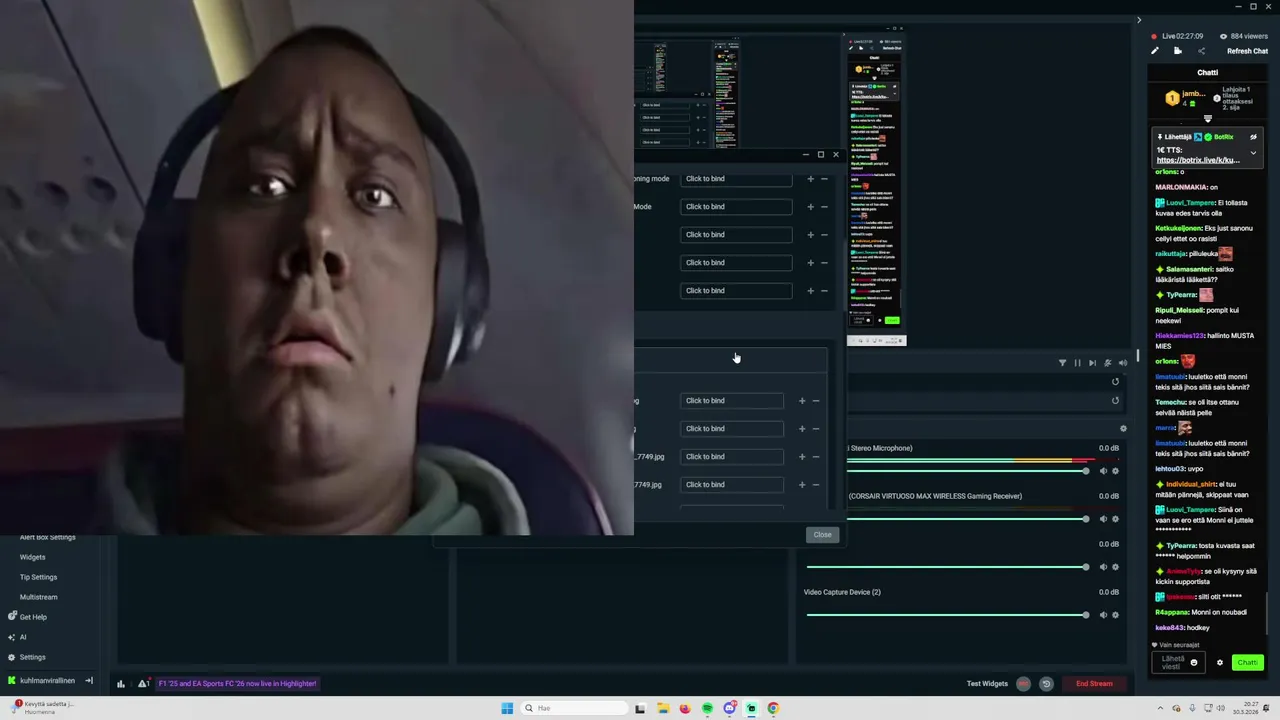The height and width of the screenshot is (720, 1280).
Task: Mute the CORSAIR VIRTUOSO receiver source
Action: tap(1103, 519)
